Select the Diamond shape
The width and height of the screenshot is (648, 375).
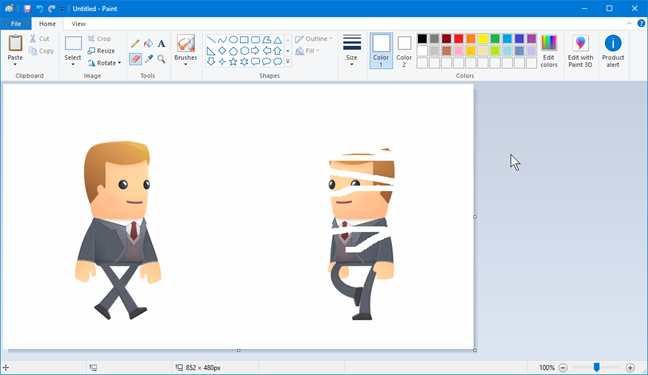pyautogui.click(x=222, y=51)
